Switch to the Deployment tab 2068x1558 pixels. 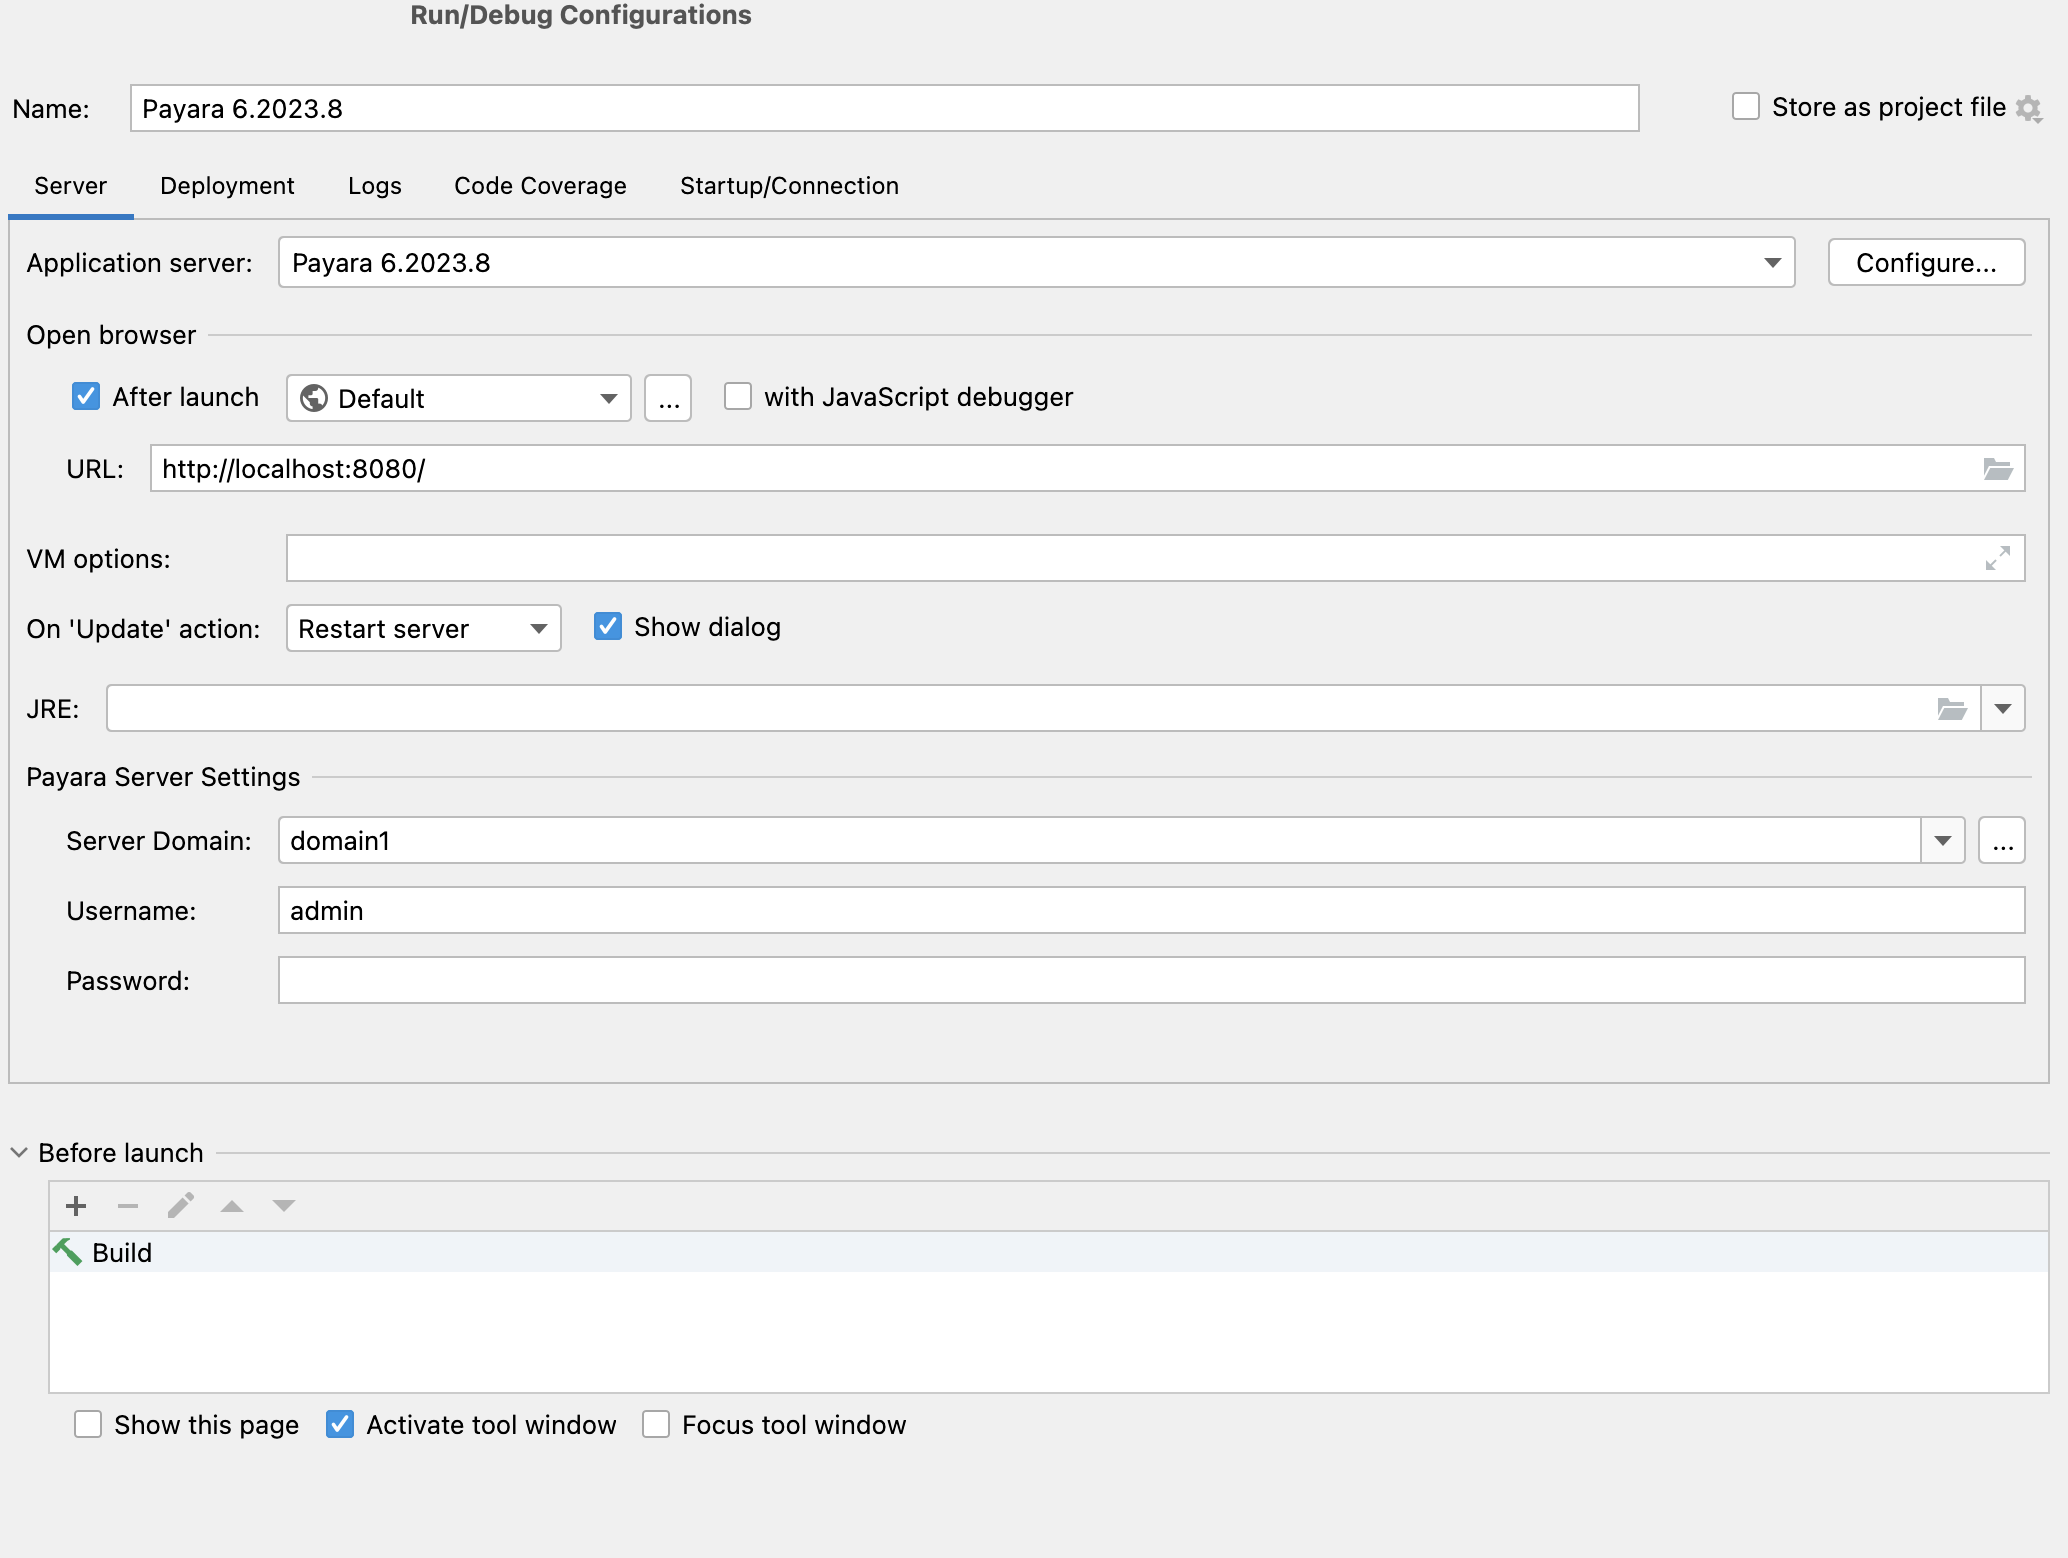click(x=227, y=186)
